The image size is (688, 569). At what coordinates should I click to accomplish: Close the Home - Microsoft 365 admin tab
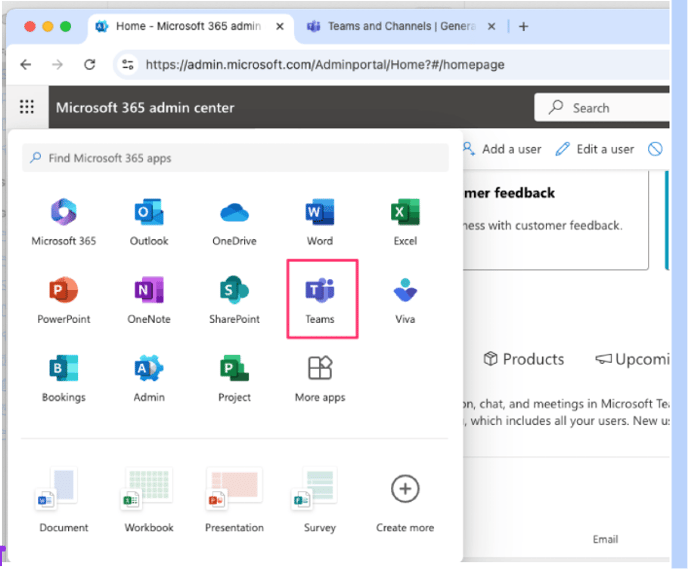pyautogui.click(x=280, y=26)
